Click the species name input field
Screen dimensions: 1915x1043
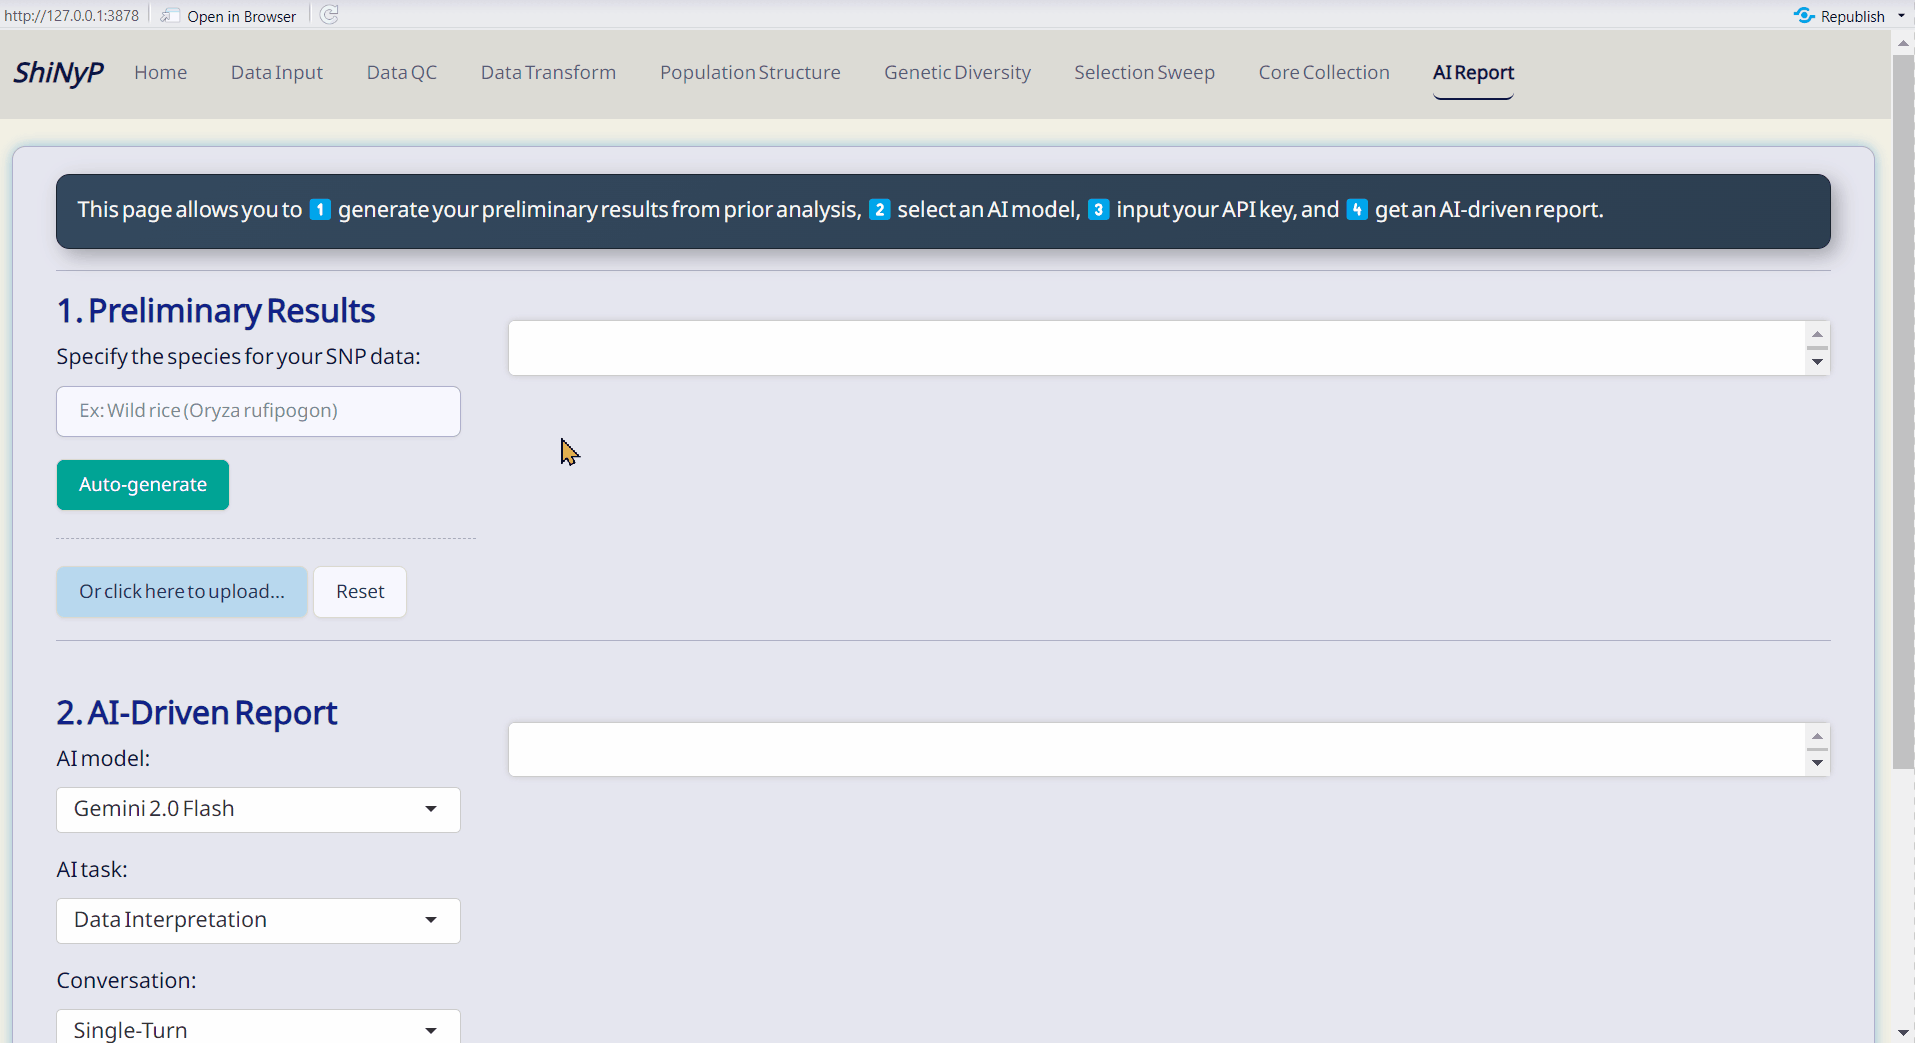coord(258,411)
